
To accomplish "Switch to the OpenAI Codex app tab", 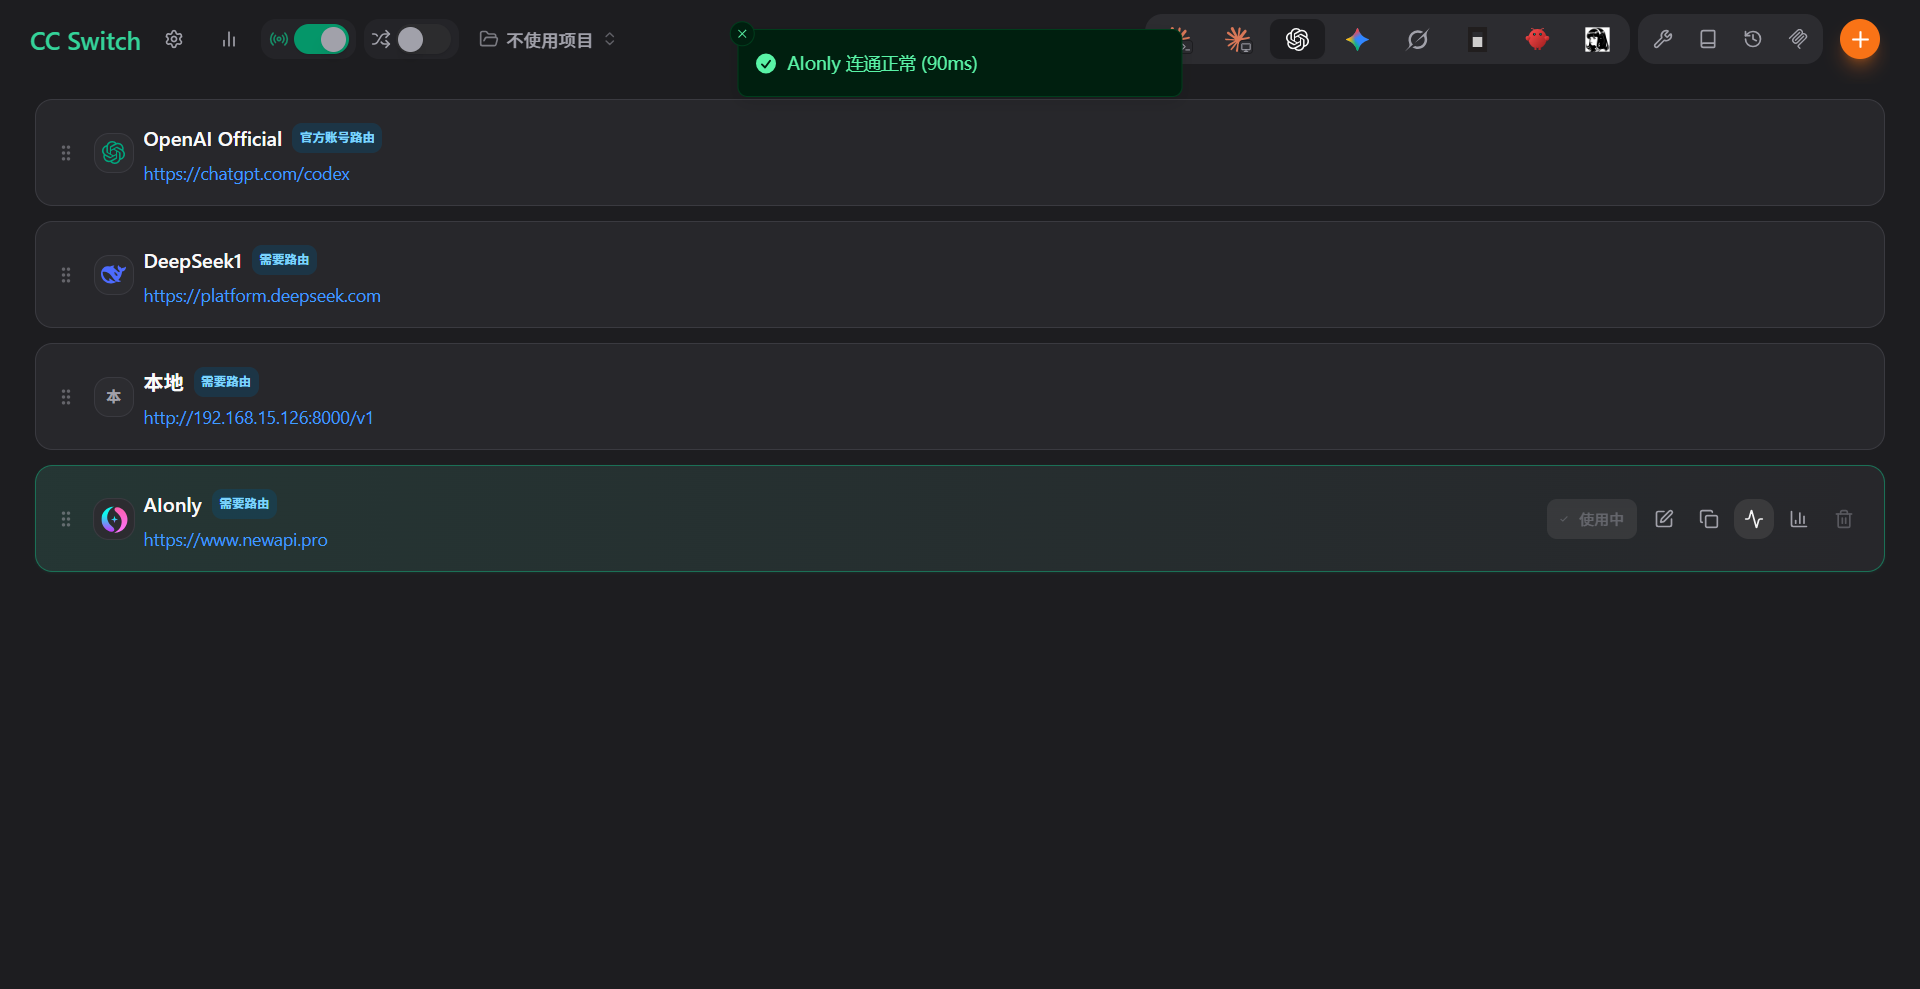I will pyautogui.click(x=1298, y=39).
